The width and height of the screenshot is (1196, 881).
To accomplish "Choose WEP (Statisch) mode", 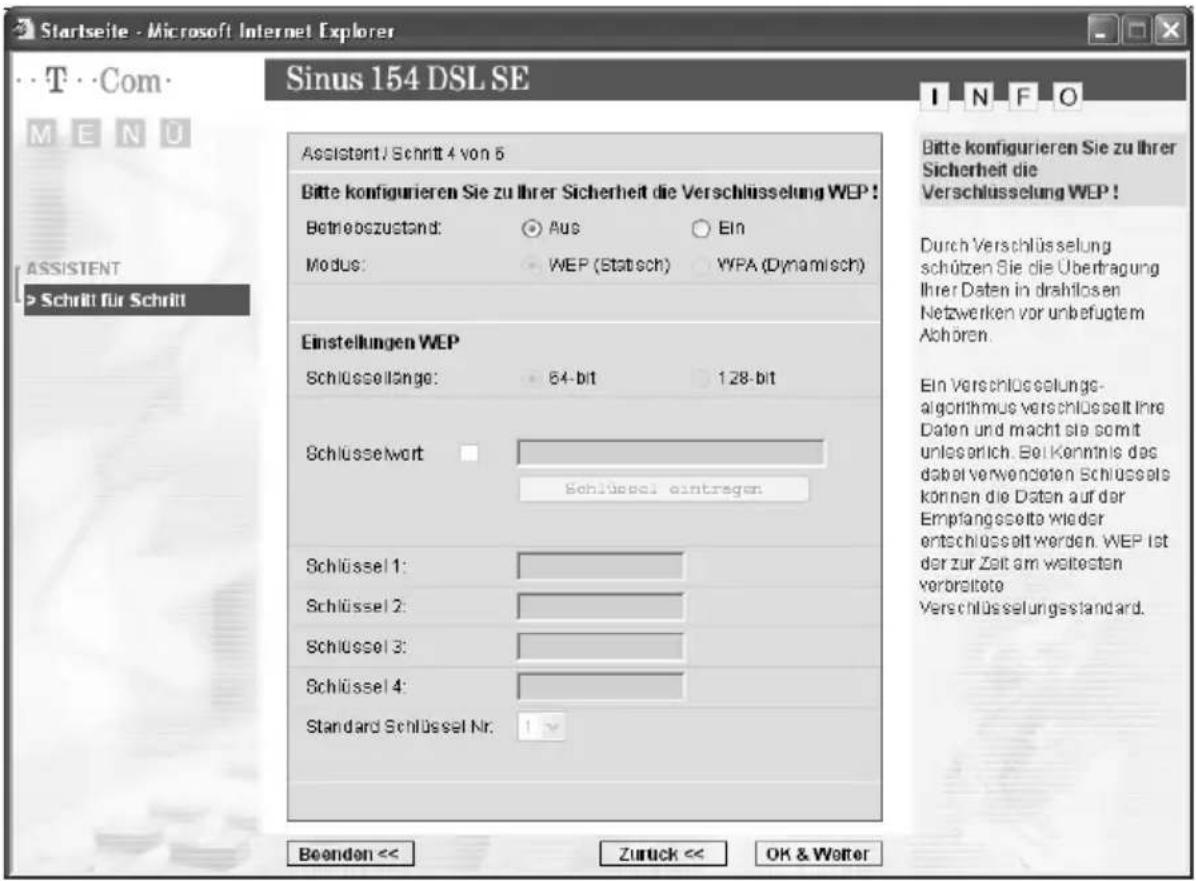I will [x=531, y=265].
